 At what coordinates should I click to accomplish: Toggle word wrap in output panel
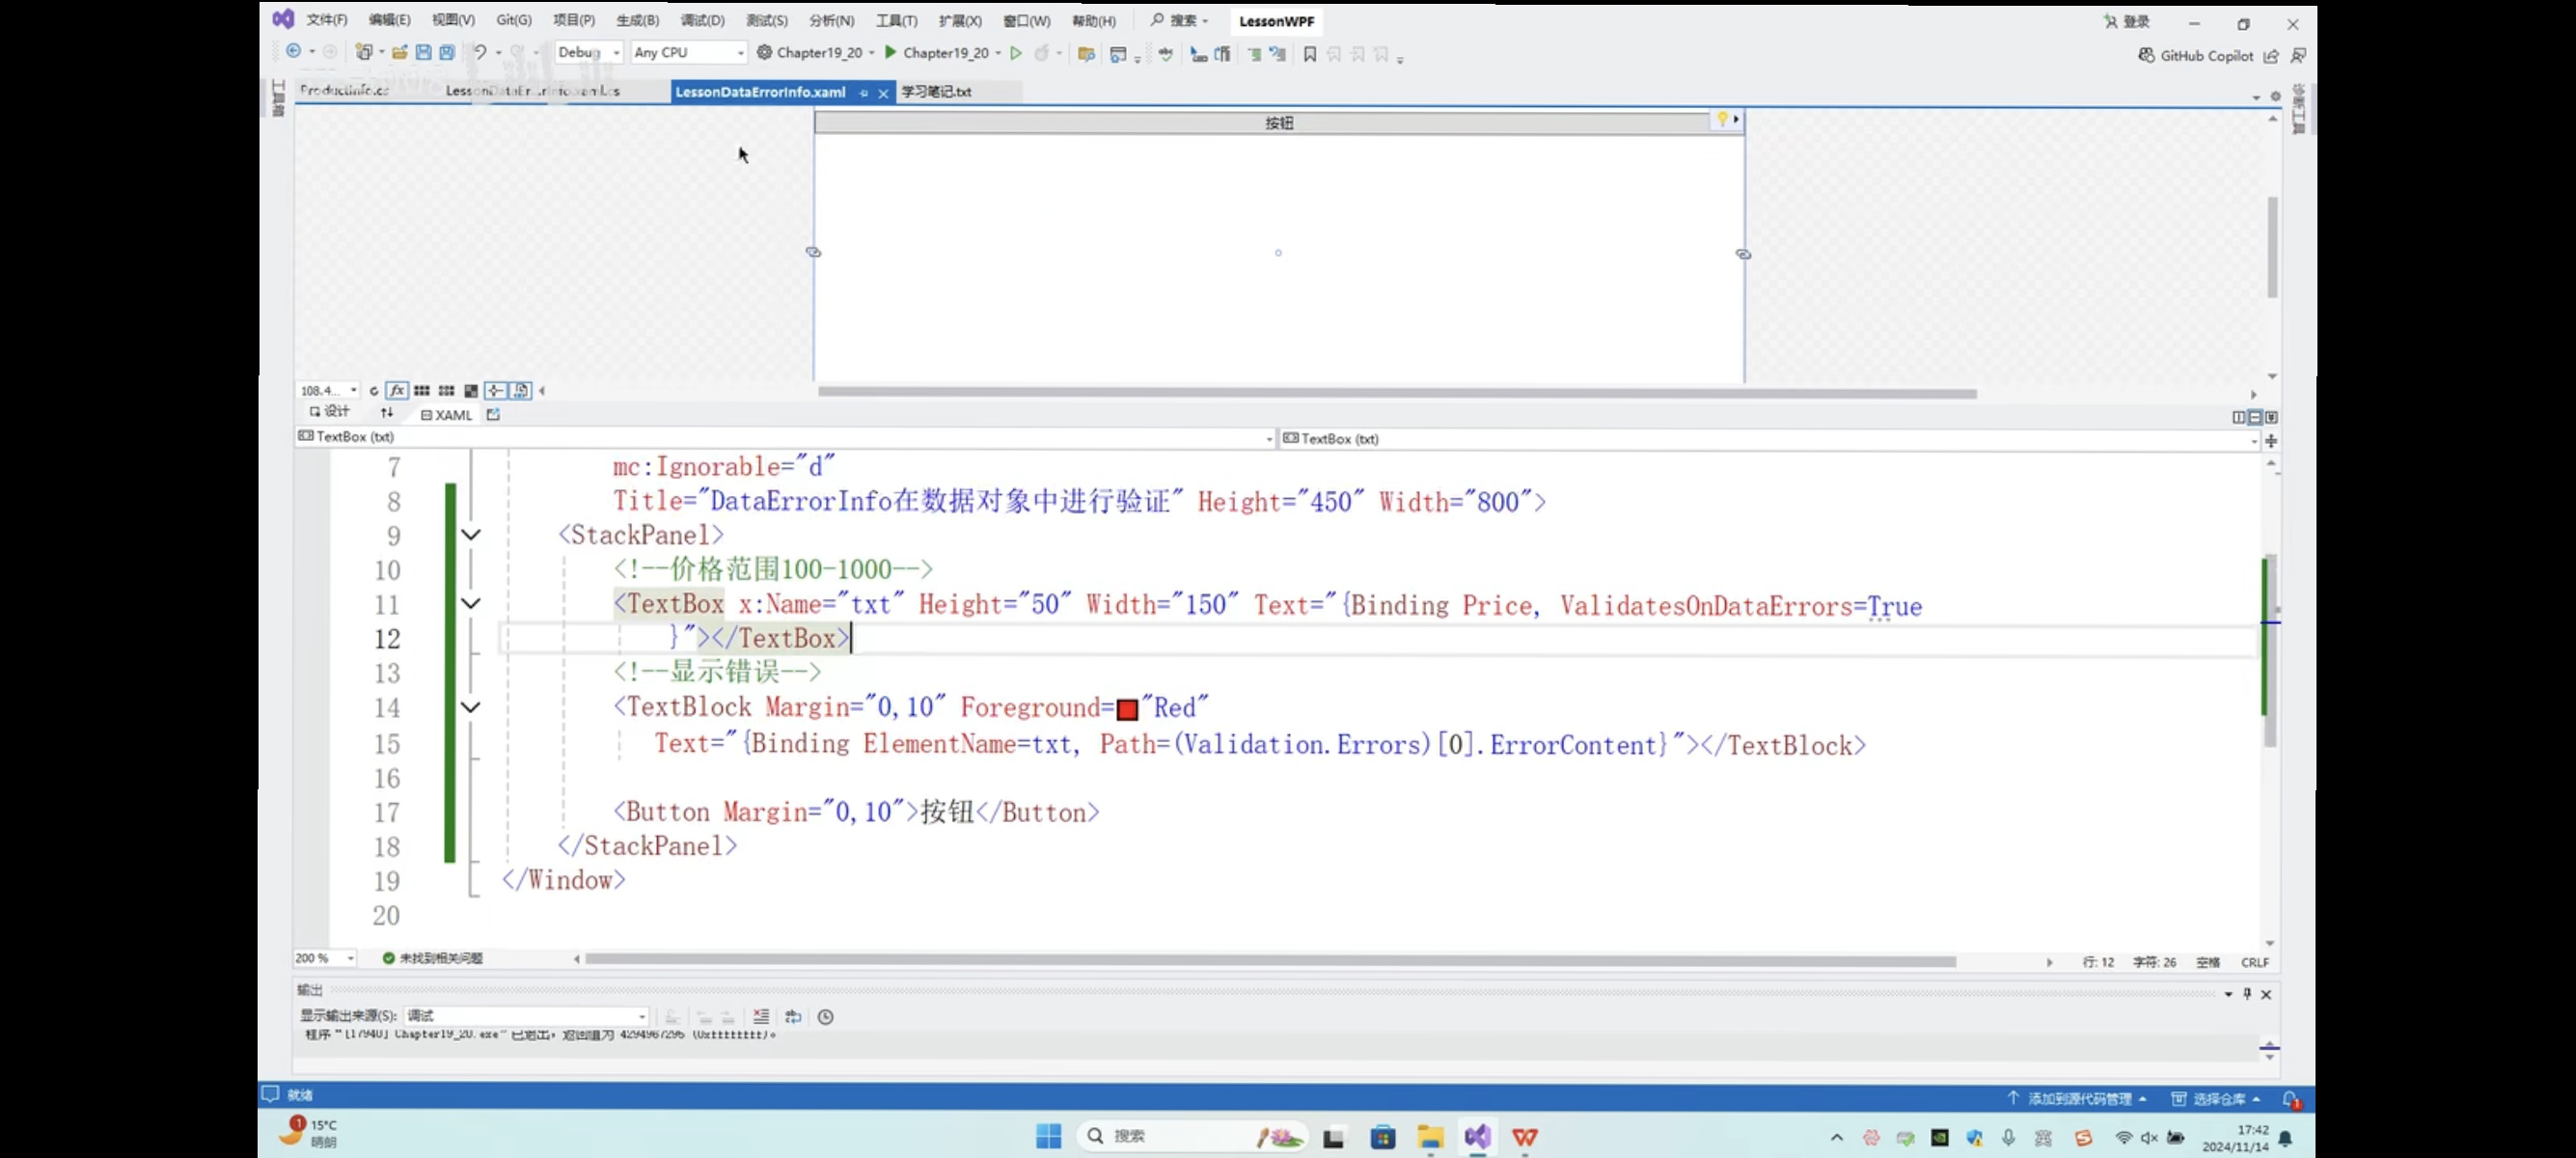tap(793, 1017)
